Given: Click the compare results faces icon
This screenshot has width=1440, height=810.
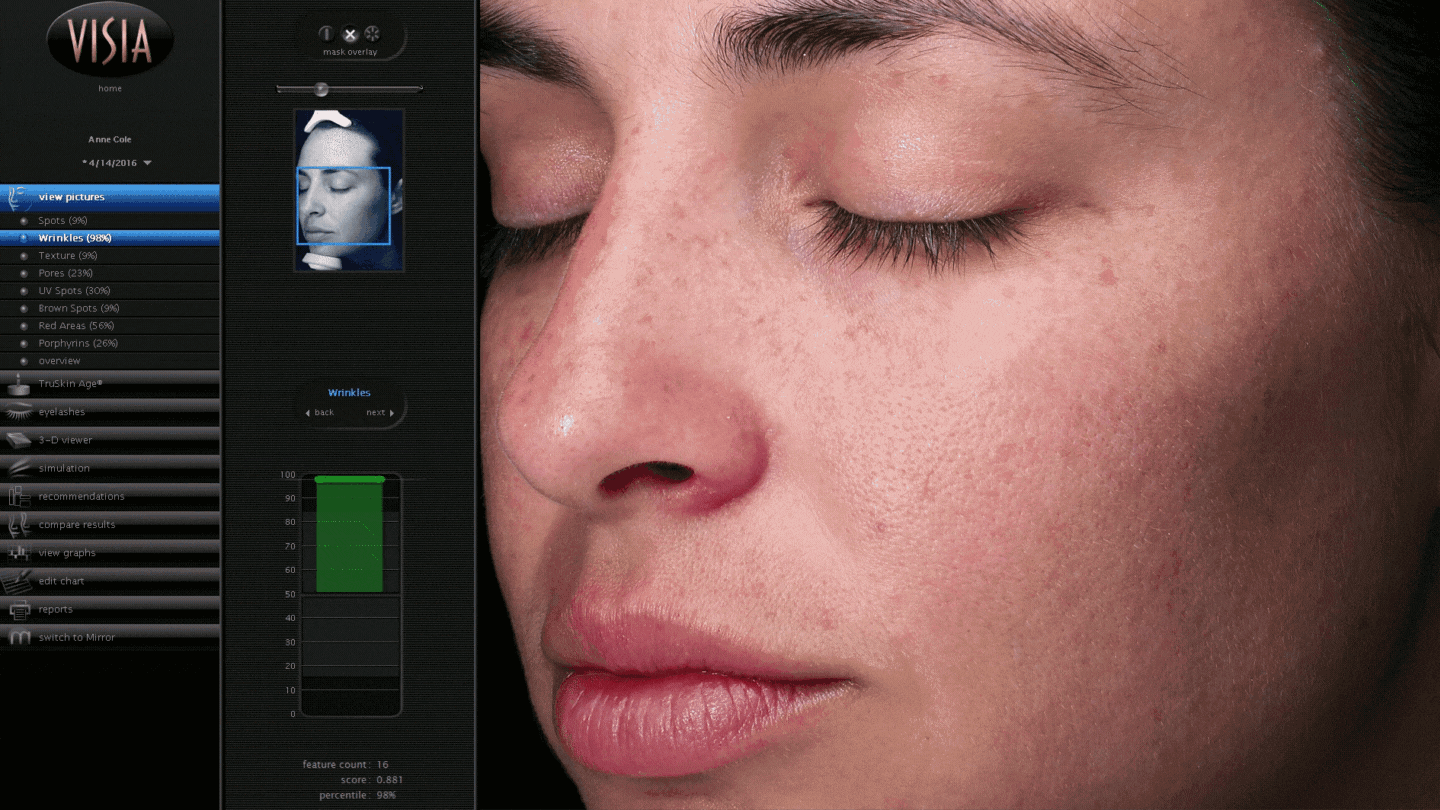Looking at the screenshot, I should (18, 524).
